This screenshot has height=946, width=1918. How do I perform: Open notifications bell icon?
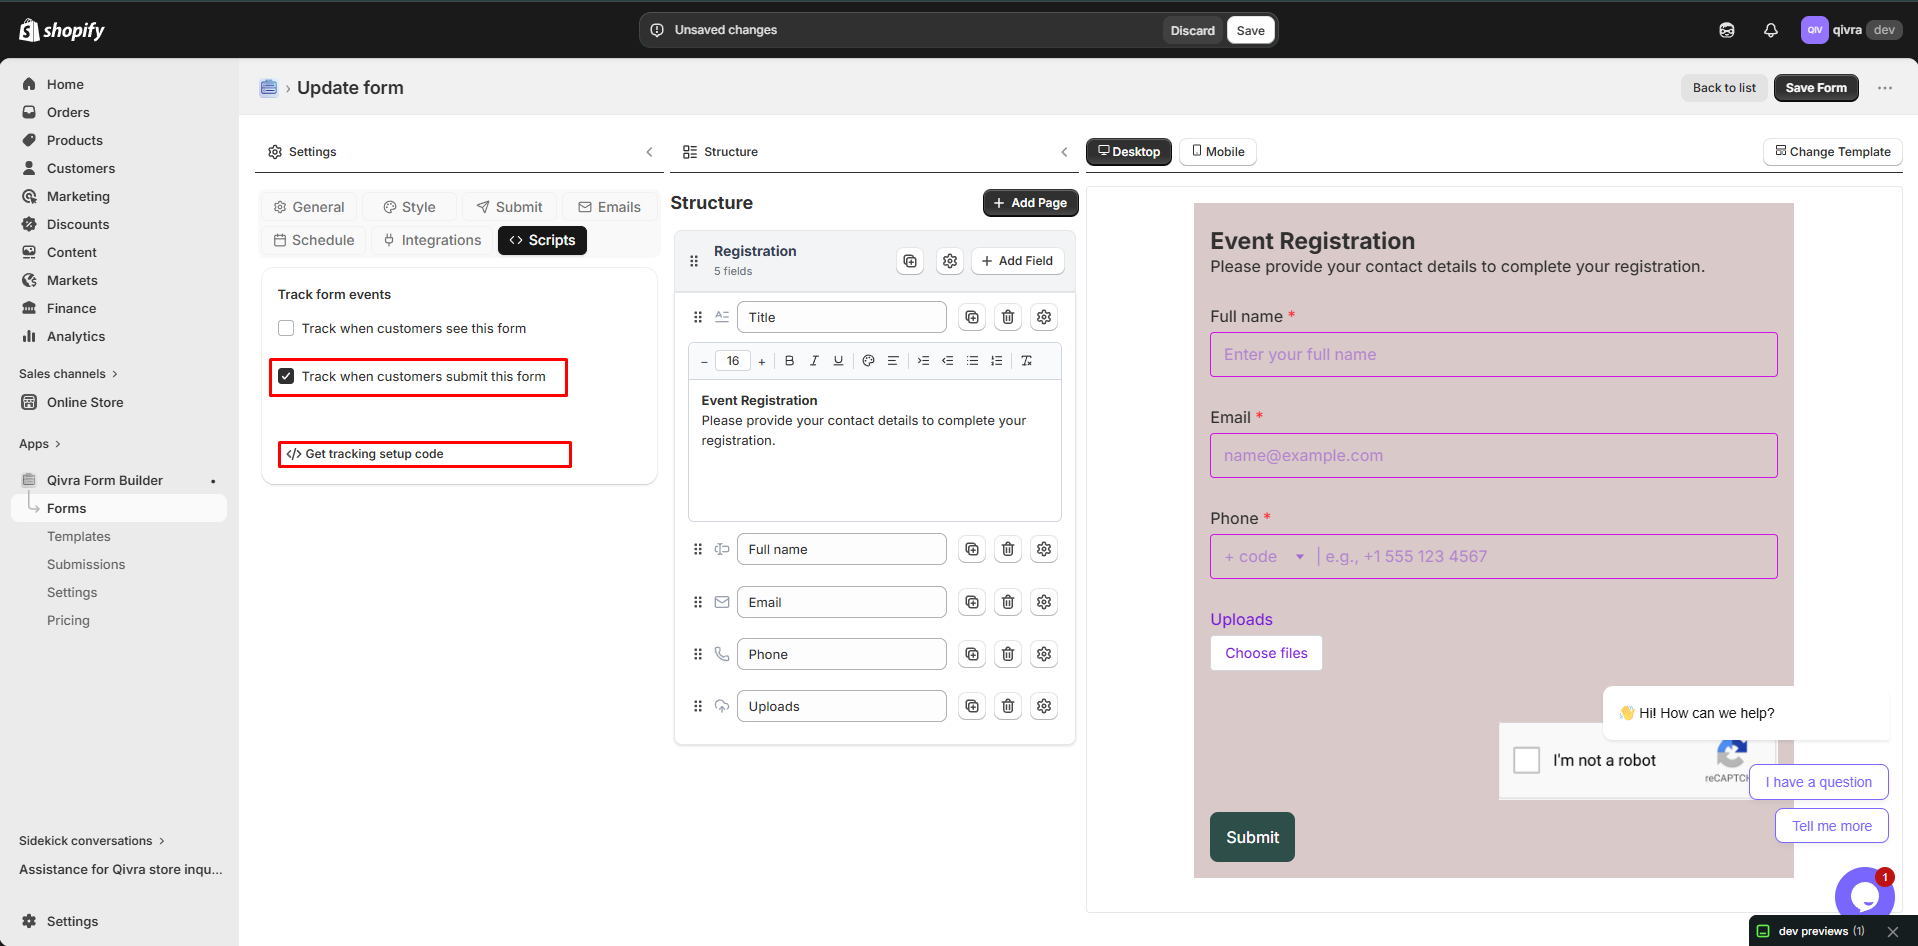coord(1770,30)
